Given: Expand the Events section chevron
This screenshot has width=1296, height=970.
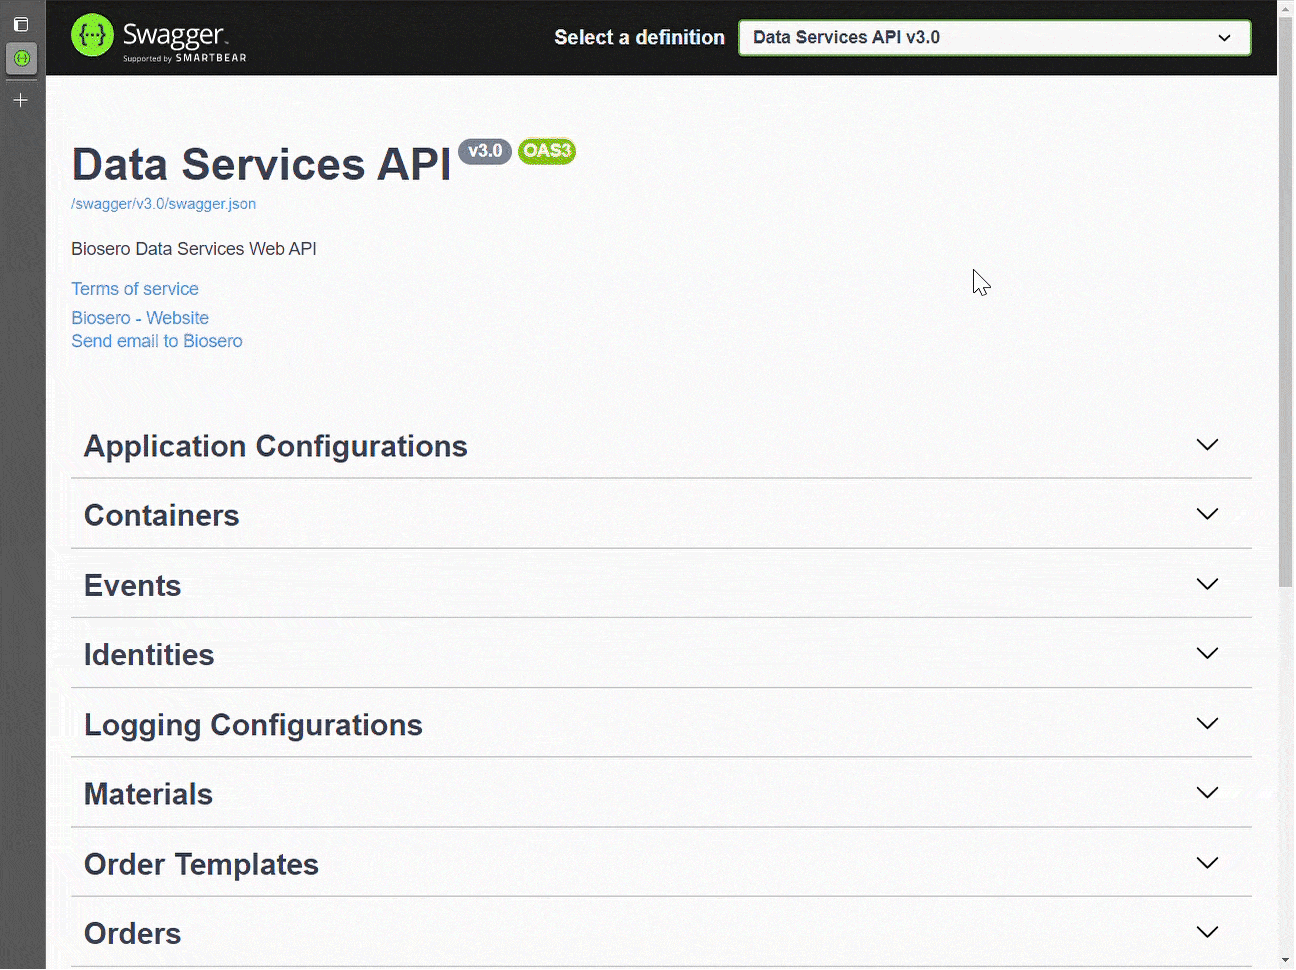Looking at the screenshot, I should coord(1207,584).
